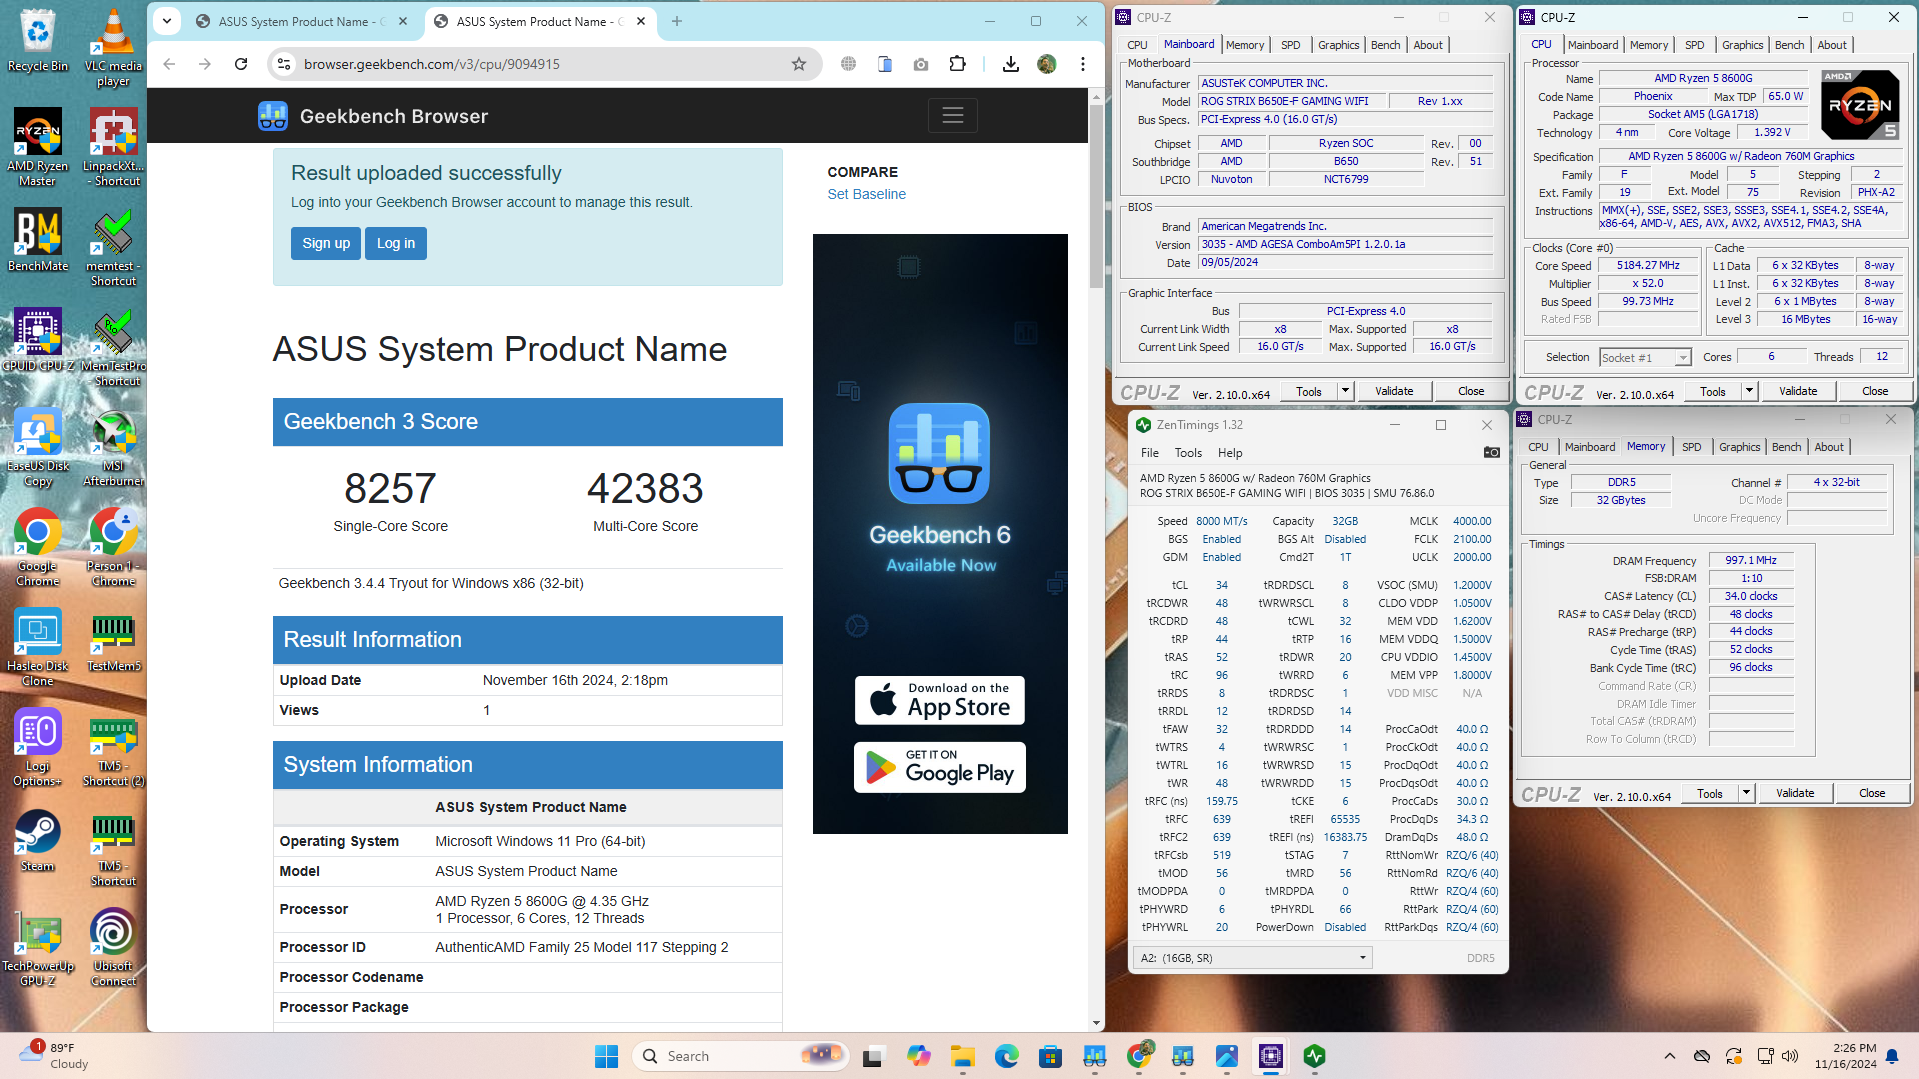
Task: Go back in Chrome browser
Action: click(x=169, y=64)
